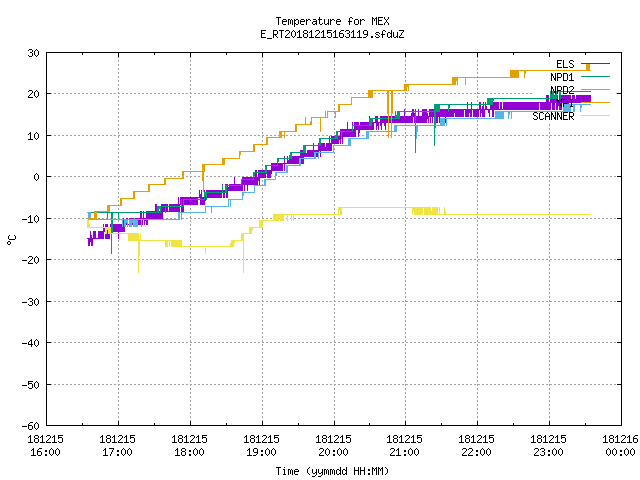640x480 pixels.
Task: Click the chart title 'Temperature for MEX'
Action: (x=332, y=21)
